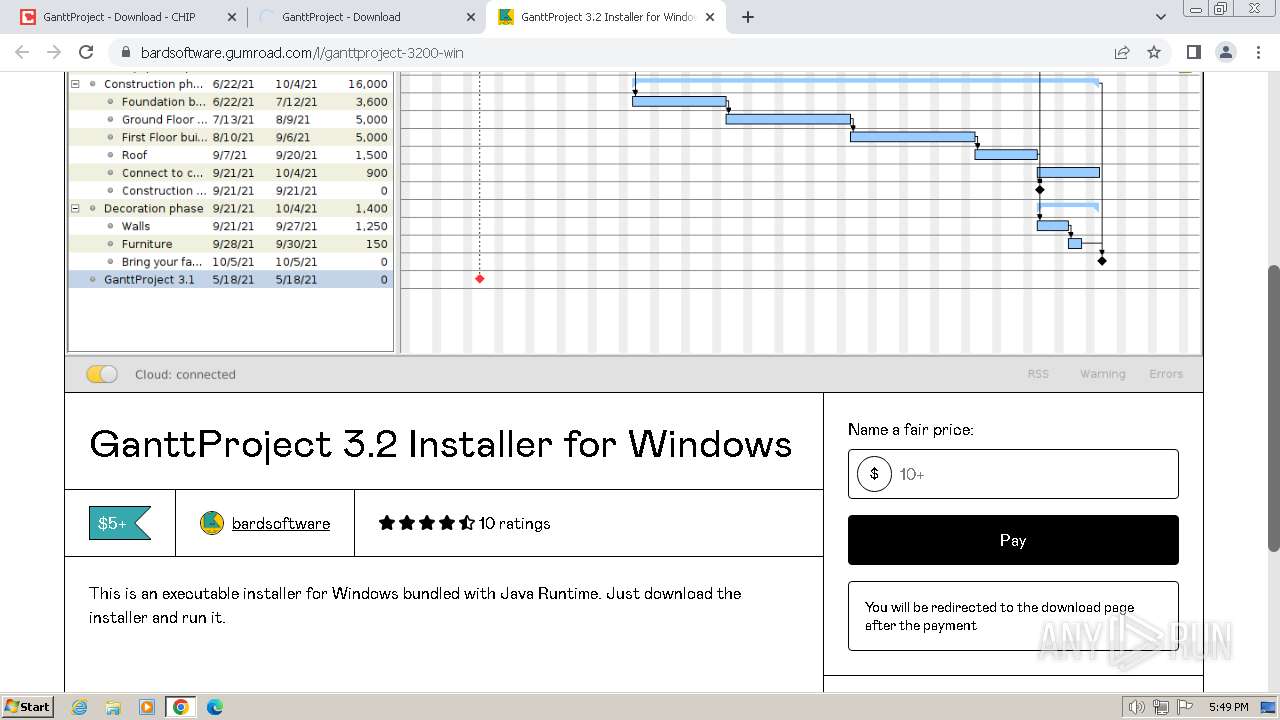Click the page vertical scrollbar thumb
1280x720 pixels.
1273,408
